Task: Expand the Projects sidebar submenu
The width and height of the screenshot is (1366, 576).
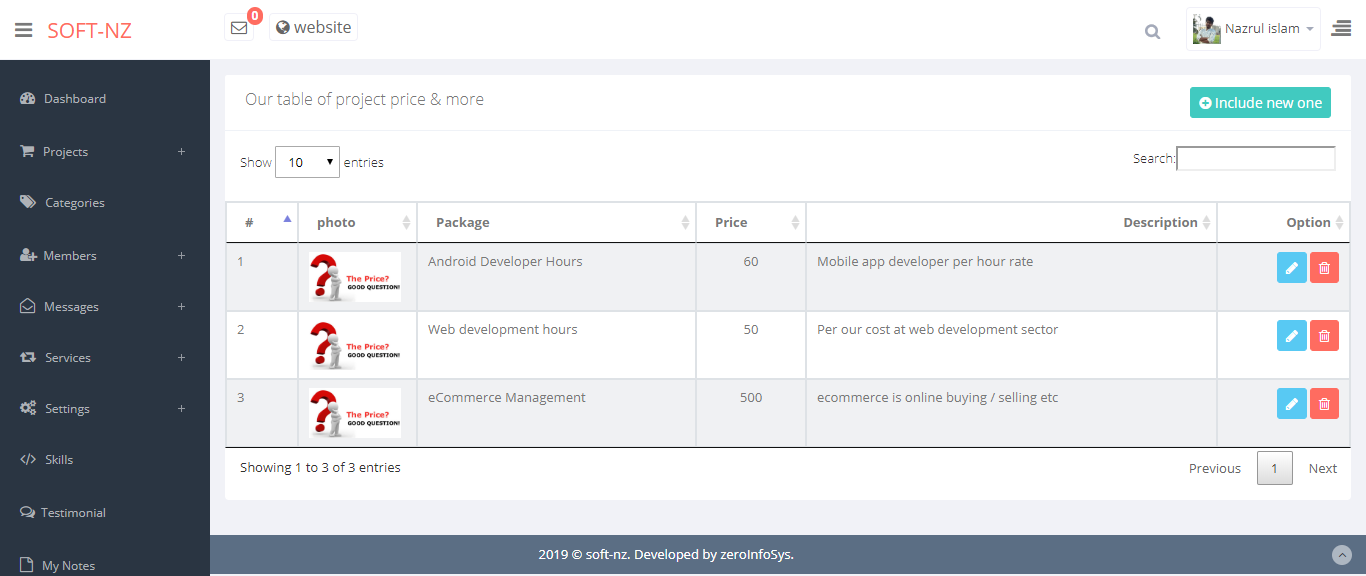Action: (x=181, y=152)
